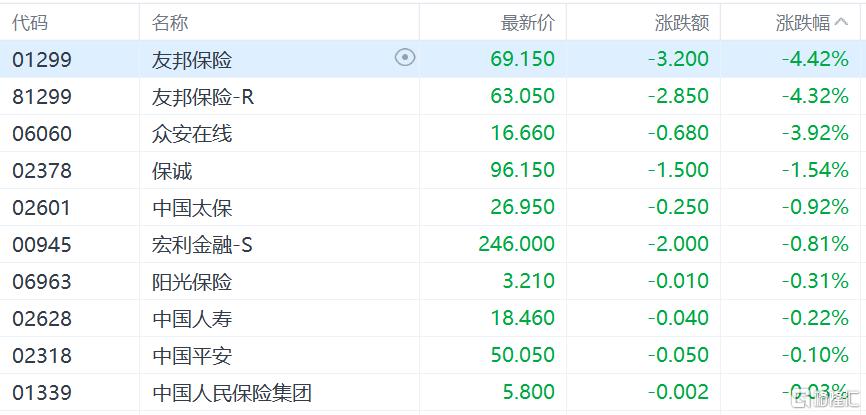866x415 pixels.
Task: Click the 代码 column header
Action: 30,22
